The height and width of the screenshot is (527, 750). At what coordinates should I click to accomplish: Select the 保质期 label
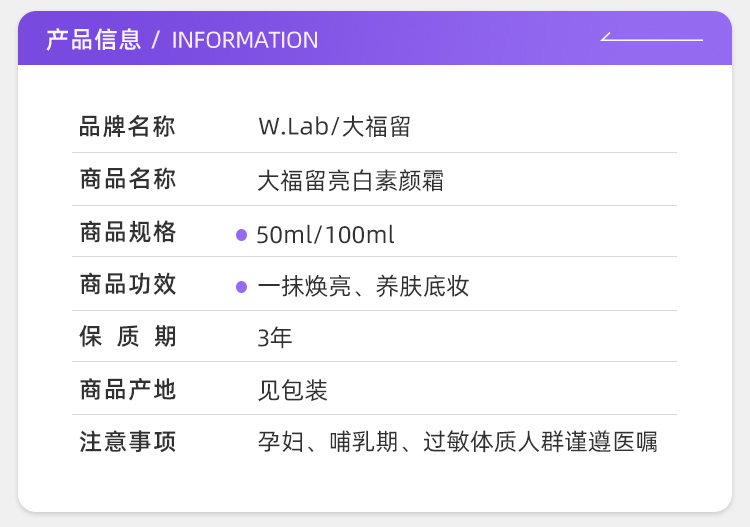pyautogui.click(x=128, y=337)
